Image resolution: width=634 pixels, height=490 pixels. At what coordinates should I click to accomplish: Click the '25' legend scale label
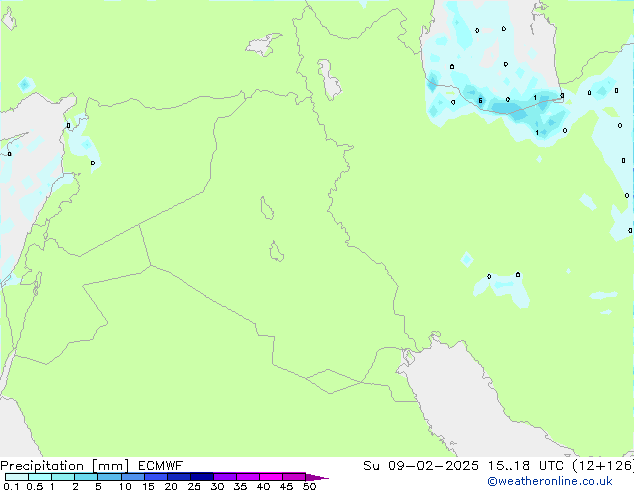(x=194, y=486)
